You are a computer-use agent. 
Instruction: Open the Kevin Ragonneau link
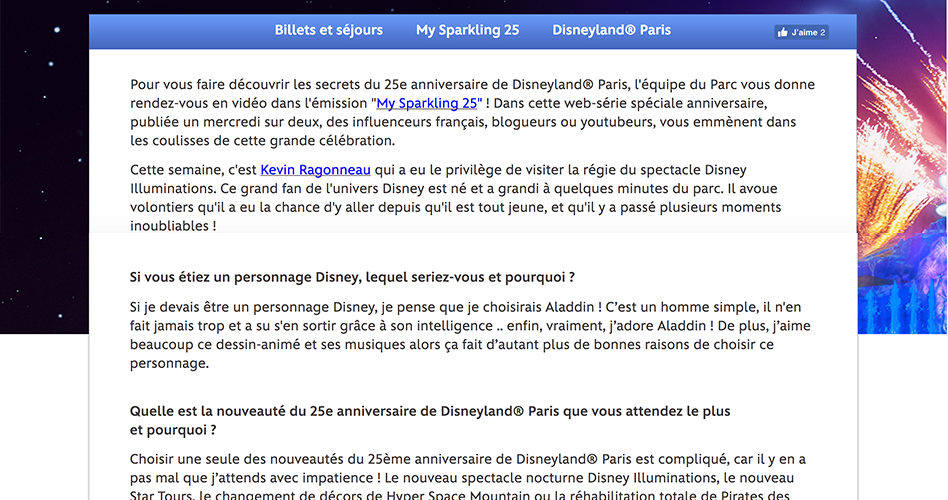tap(315, 170)
